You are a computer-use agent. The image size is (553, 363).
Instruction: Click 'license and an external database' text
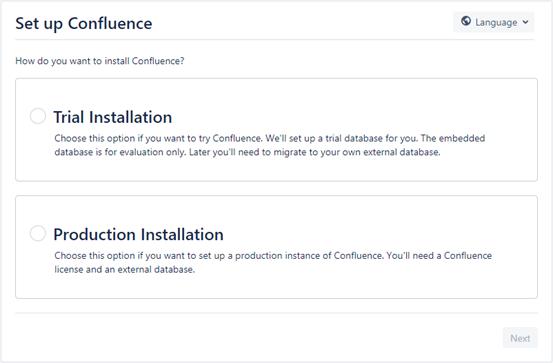tap(124, 270)
